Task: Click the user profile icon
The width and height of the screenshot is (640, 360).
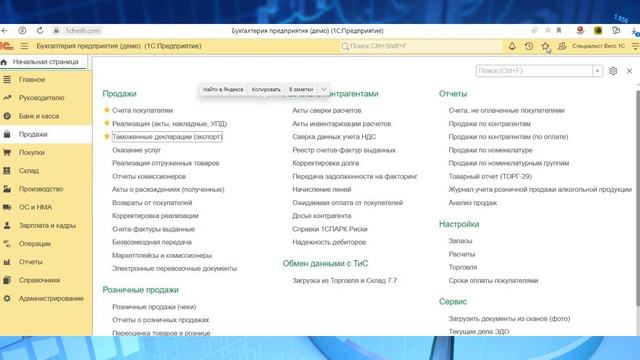Action: [x=562, y=46]
